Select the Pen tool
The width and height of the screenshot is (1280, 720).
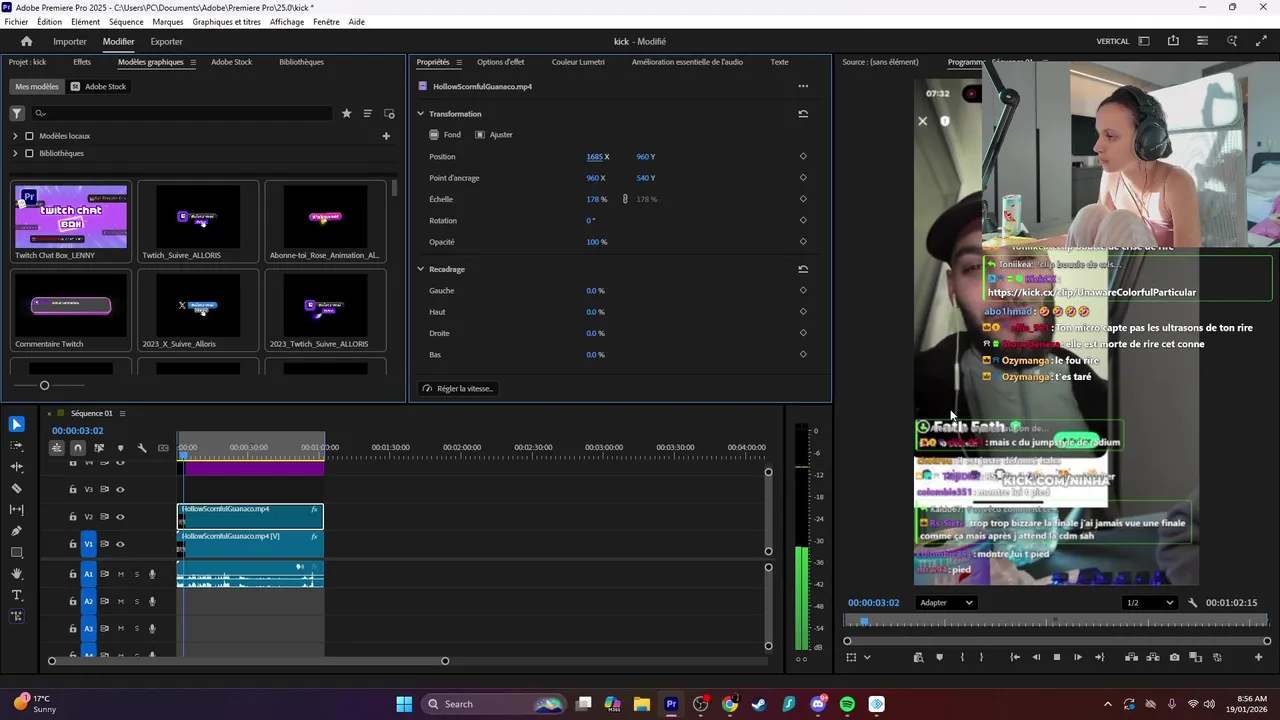point(17,531)
